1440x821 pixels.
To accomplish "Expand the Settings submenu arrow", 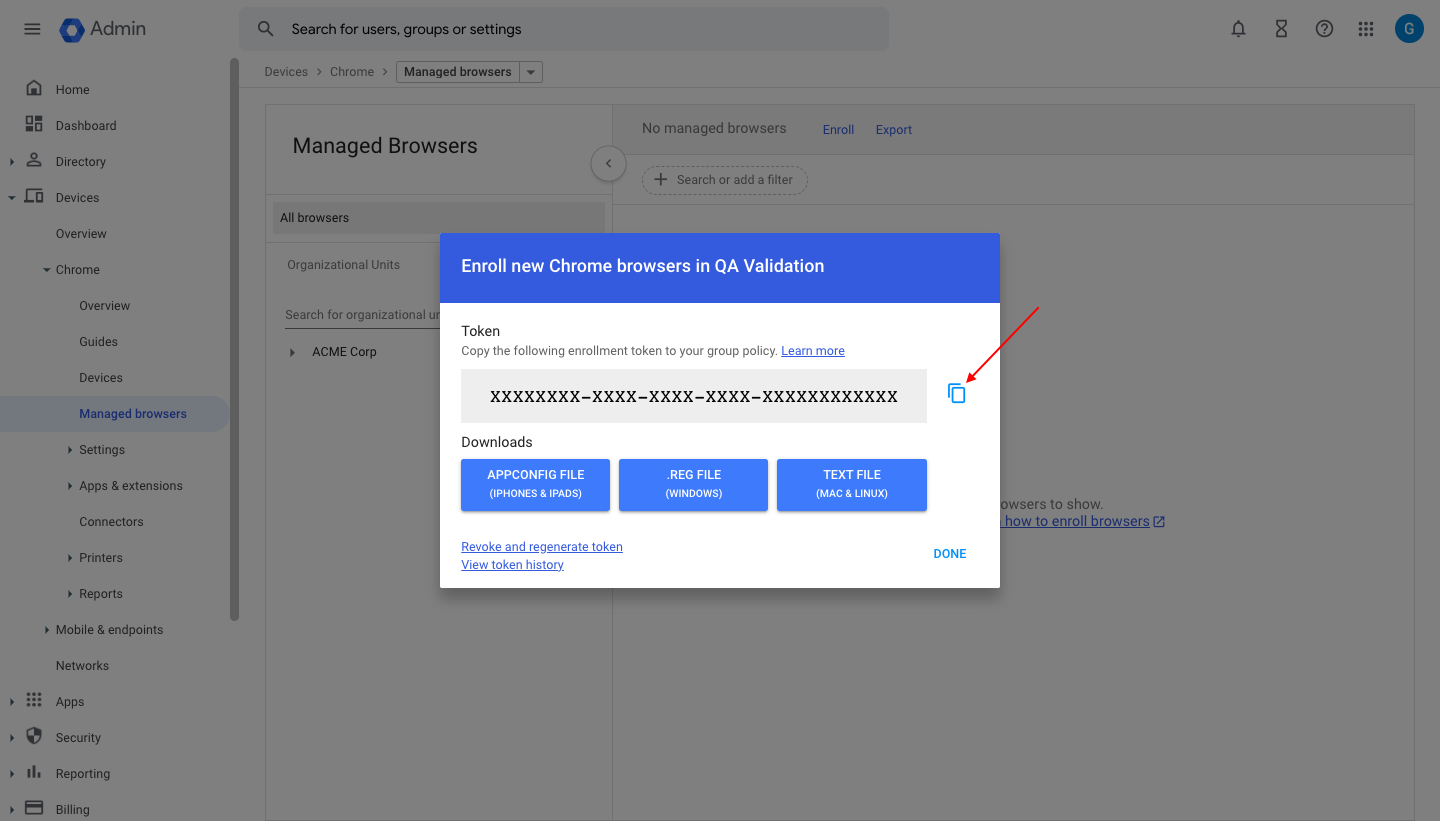I will (x=70, y=450).
